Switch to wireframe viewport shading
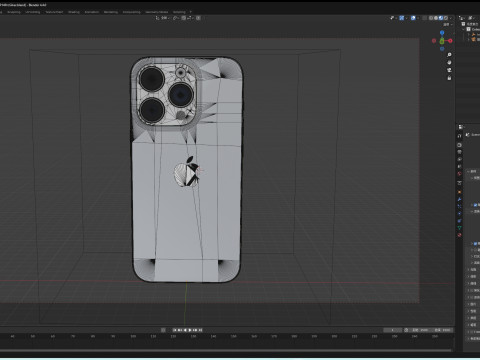Image resolution: width=480 pixels, height=360 pixels. click(431, 18)
